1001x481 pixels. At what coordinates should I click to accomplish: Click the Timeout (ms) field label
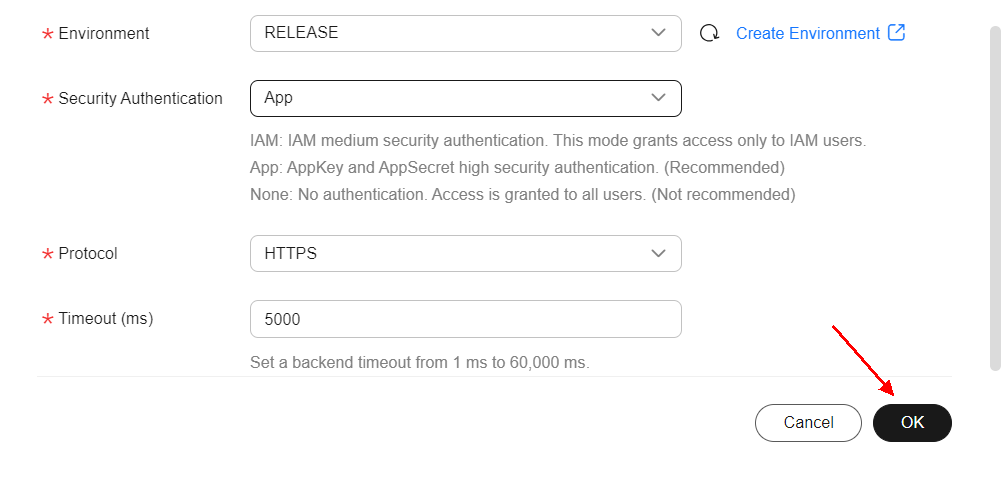105,319
